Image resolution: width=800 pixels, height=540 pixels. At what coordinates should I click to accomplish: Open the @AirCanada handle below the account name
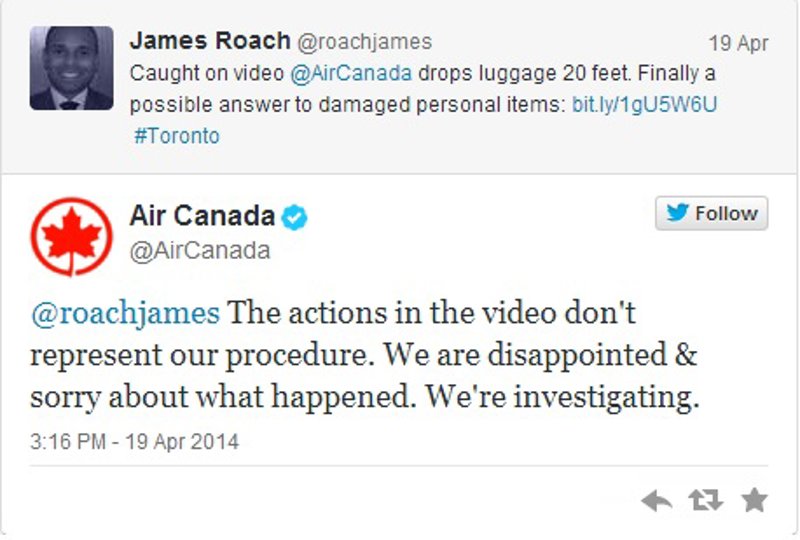pos(200,250)
